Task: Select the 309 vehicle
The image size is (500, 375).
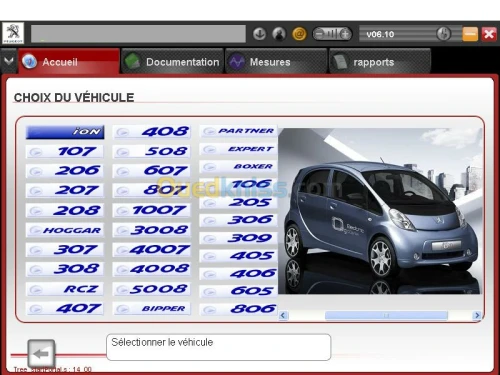Action: pos(238,238)
